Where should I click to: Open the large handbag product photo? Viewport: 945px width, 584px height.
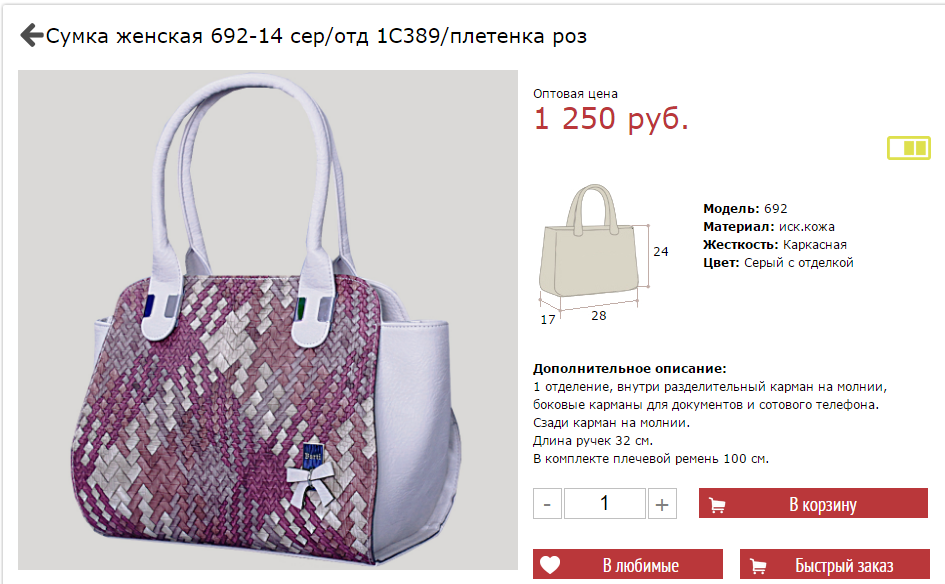click(x=268, y=319)
